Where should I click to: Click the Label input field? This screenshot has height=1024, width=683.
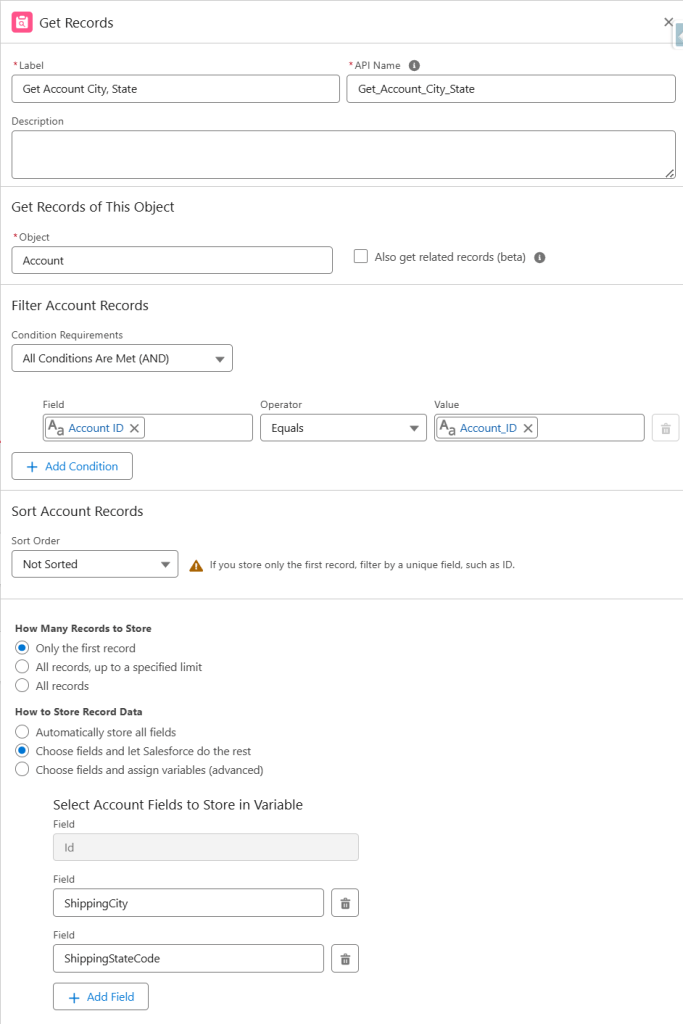click(176, 89)
